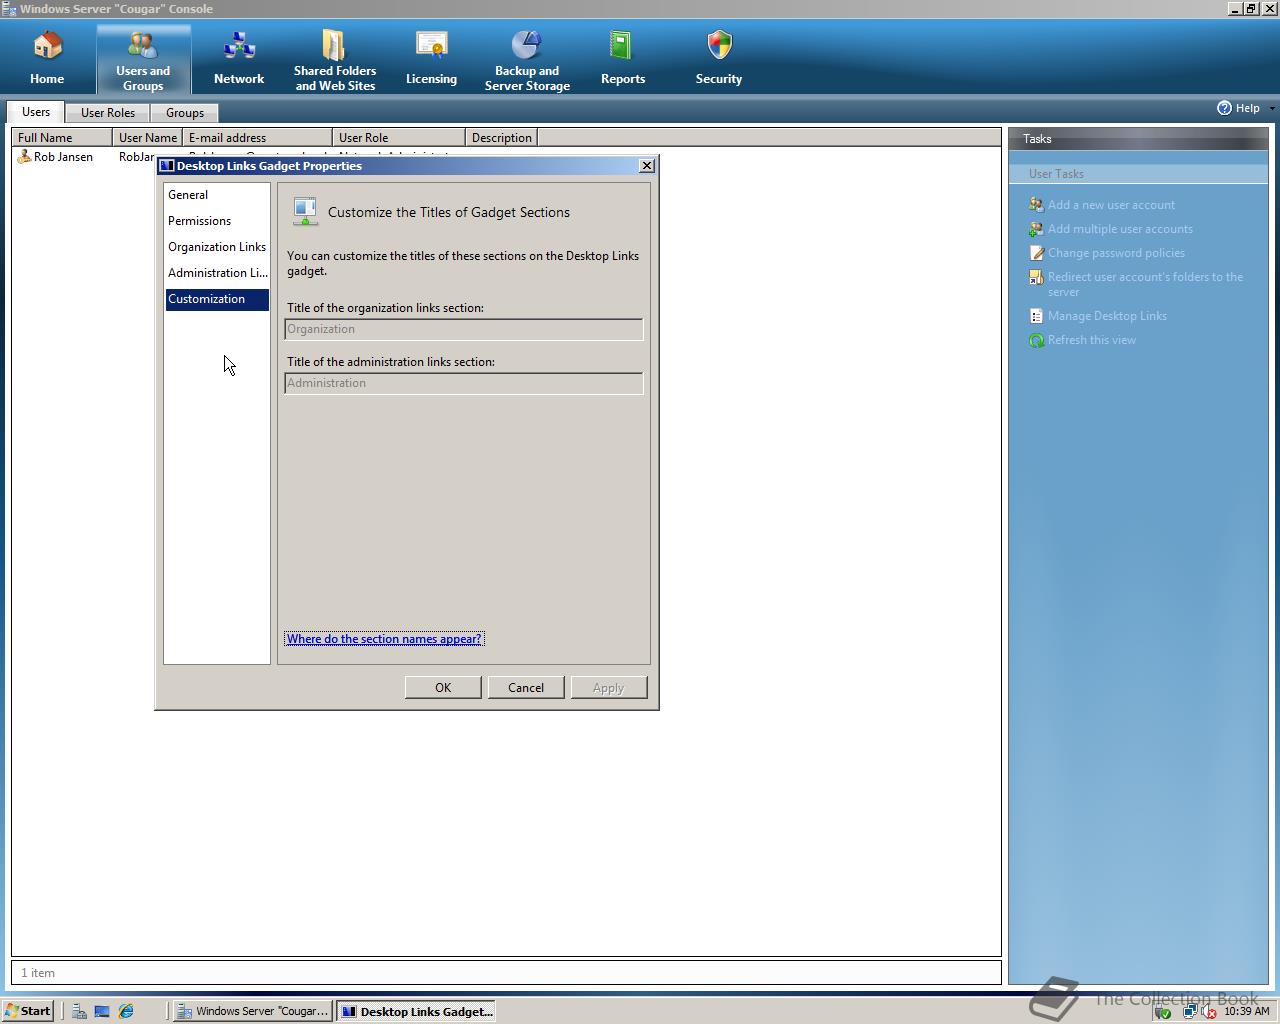Click Refresh this view link
1280x1024 pixels.
[x=1092, y=340]
